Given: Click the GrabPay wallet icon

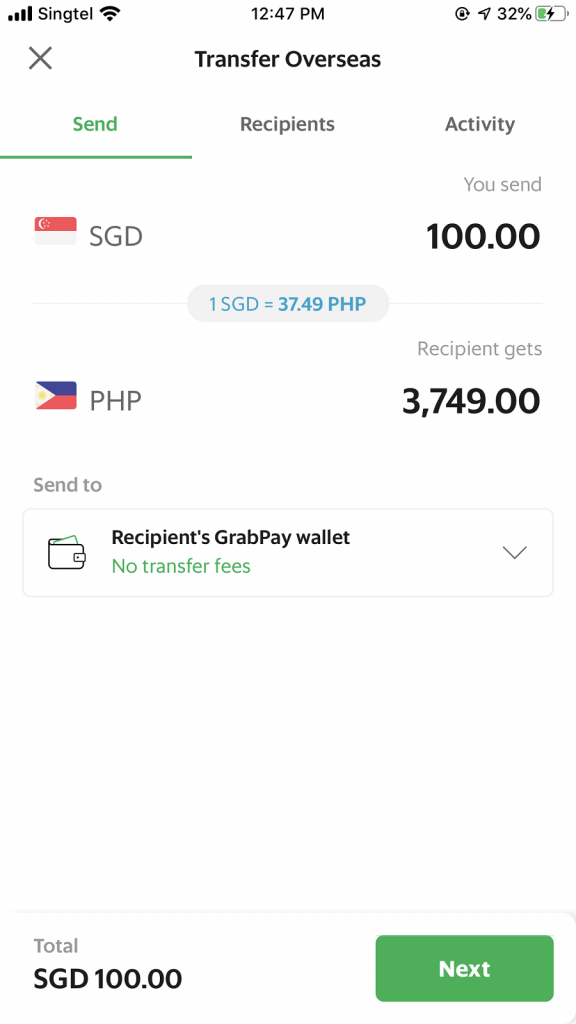Looking at the screenshot, I should 66,551.
